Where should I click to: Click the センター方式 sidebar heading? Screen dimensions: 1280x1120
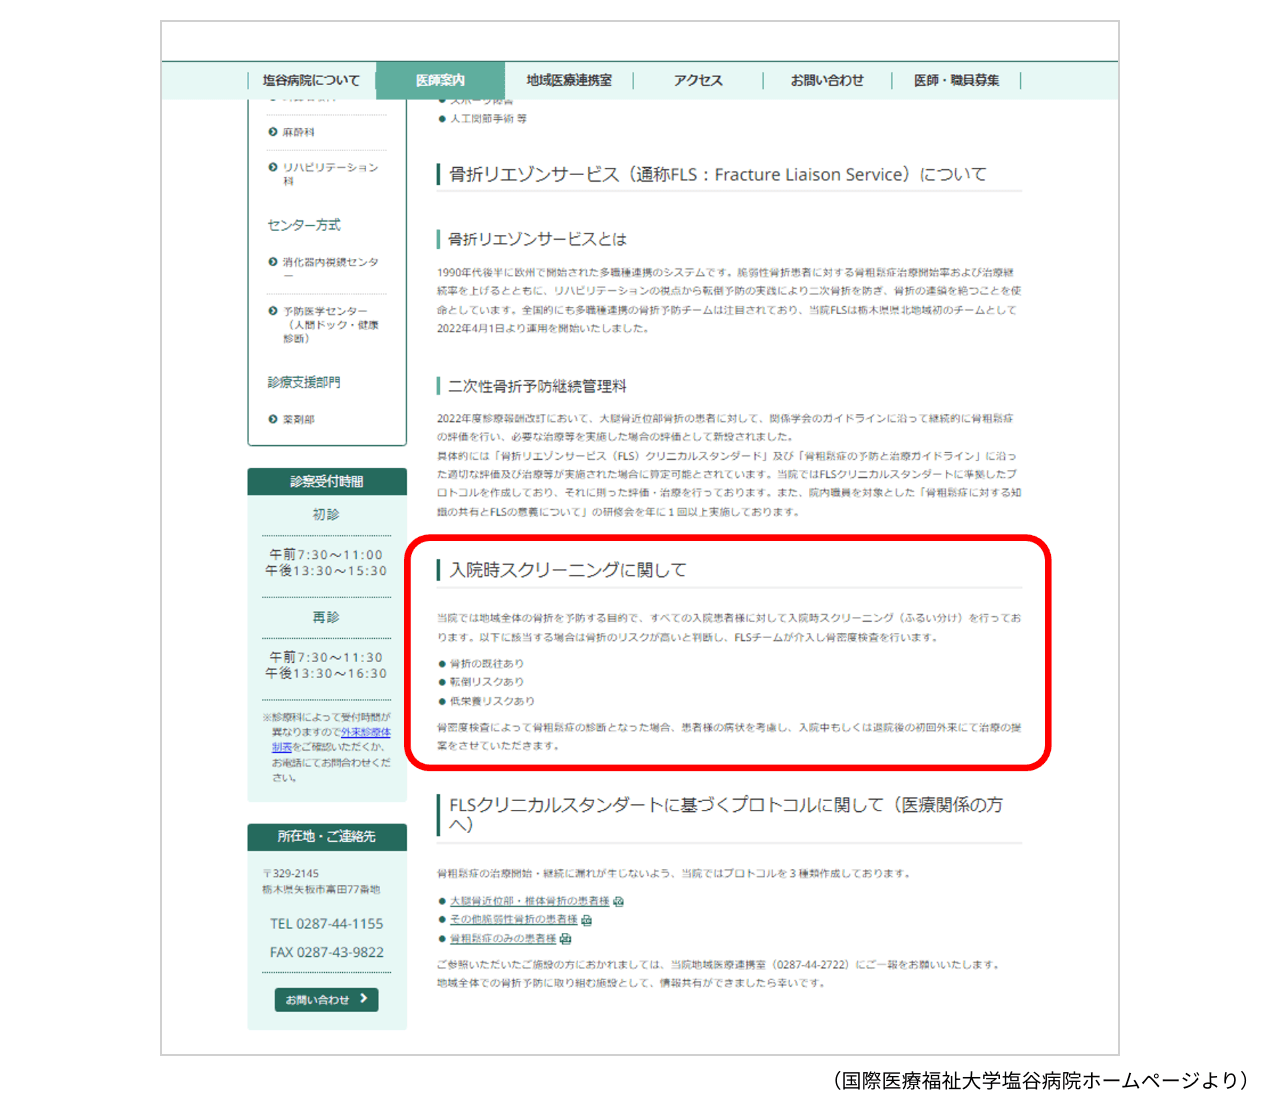(304, 225)
